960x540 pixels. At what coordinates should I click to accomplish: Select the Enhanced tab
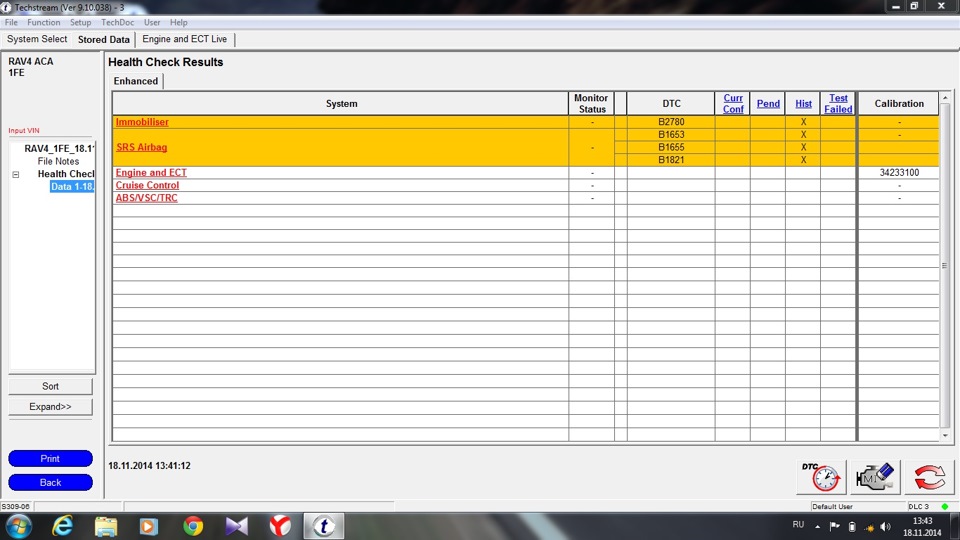coord(136,81)
